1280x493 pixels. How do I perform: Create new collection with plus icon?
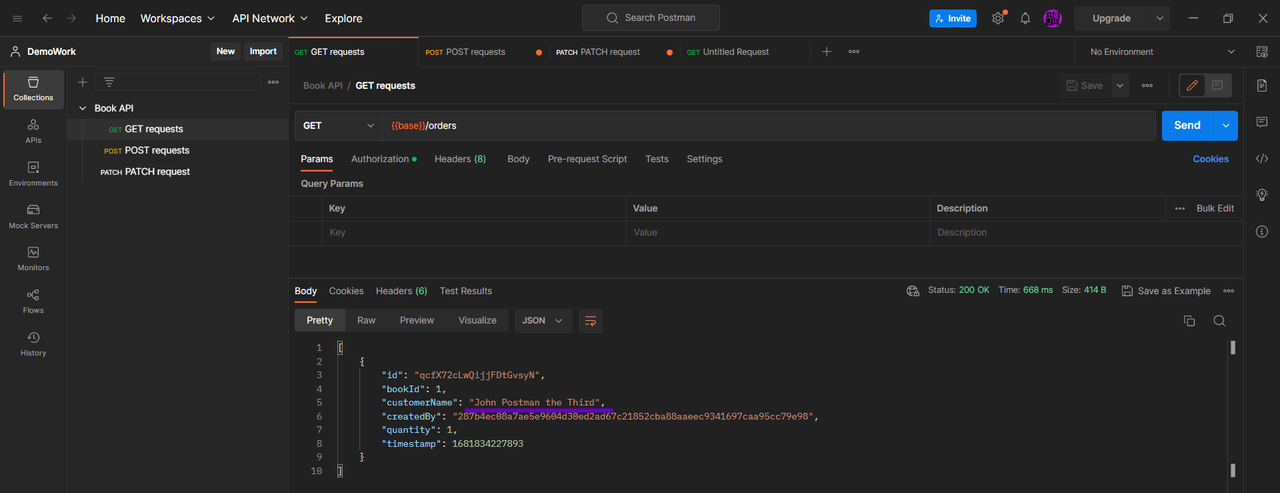coord(83,82)
